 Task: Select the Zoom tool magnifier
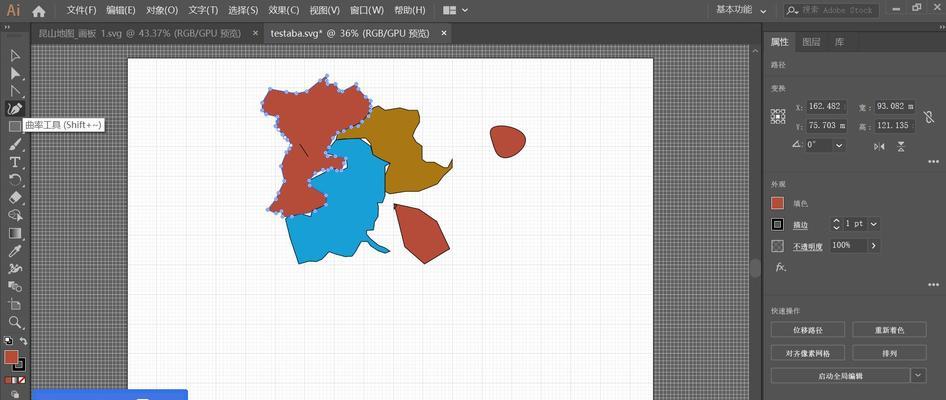click(15, 322)
